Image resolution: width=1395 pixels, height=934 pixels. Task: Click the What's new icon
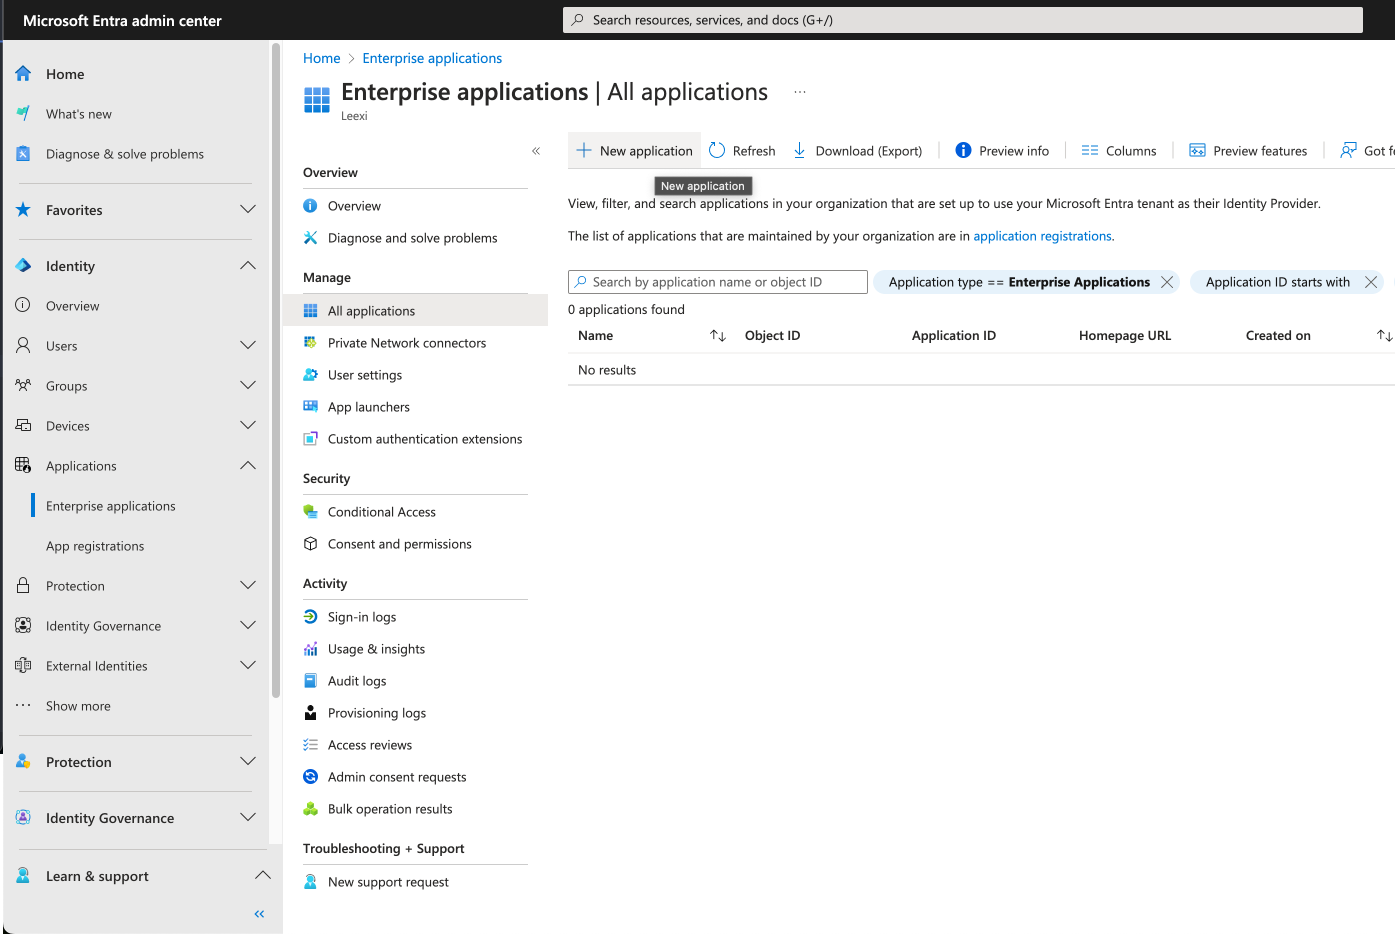point(23,114)
